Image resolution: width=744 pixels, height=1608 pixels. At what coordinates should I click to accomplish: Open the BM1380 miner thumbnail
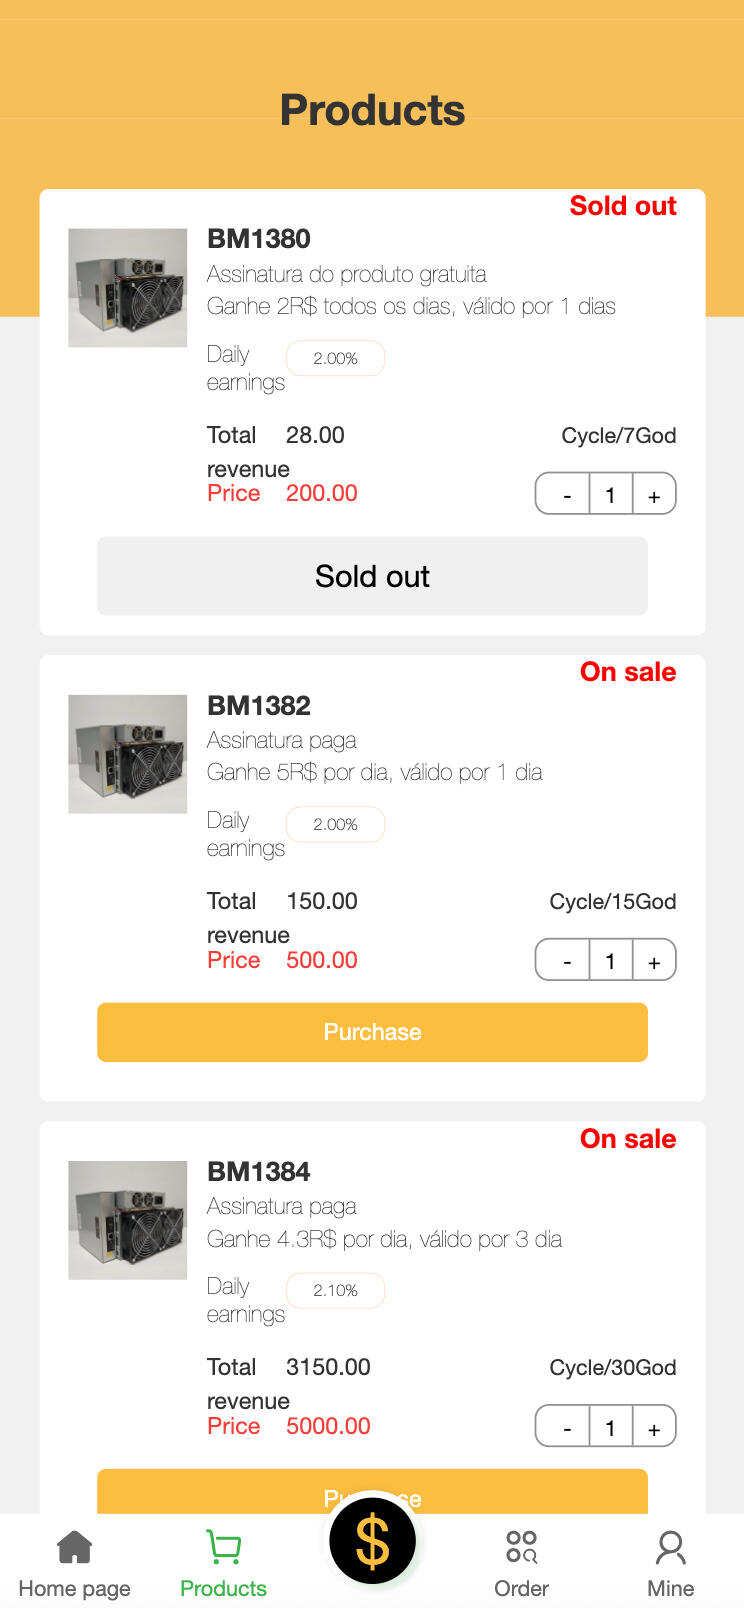click(x=127, y=288)
